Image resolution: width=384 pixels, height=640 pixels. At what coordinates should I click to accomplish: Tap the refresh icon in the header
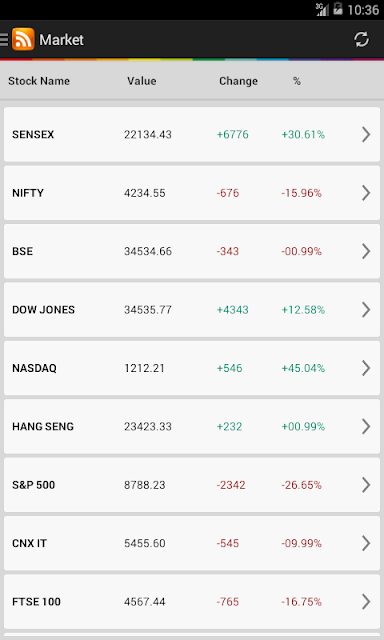(x=361, y=40)
